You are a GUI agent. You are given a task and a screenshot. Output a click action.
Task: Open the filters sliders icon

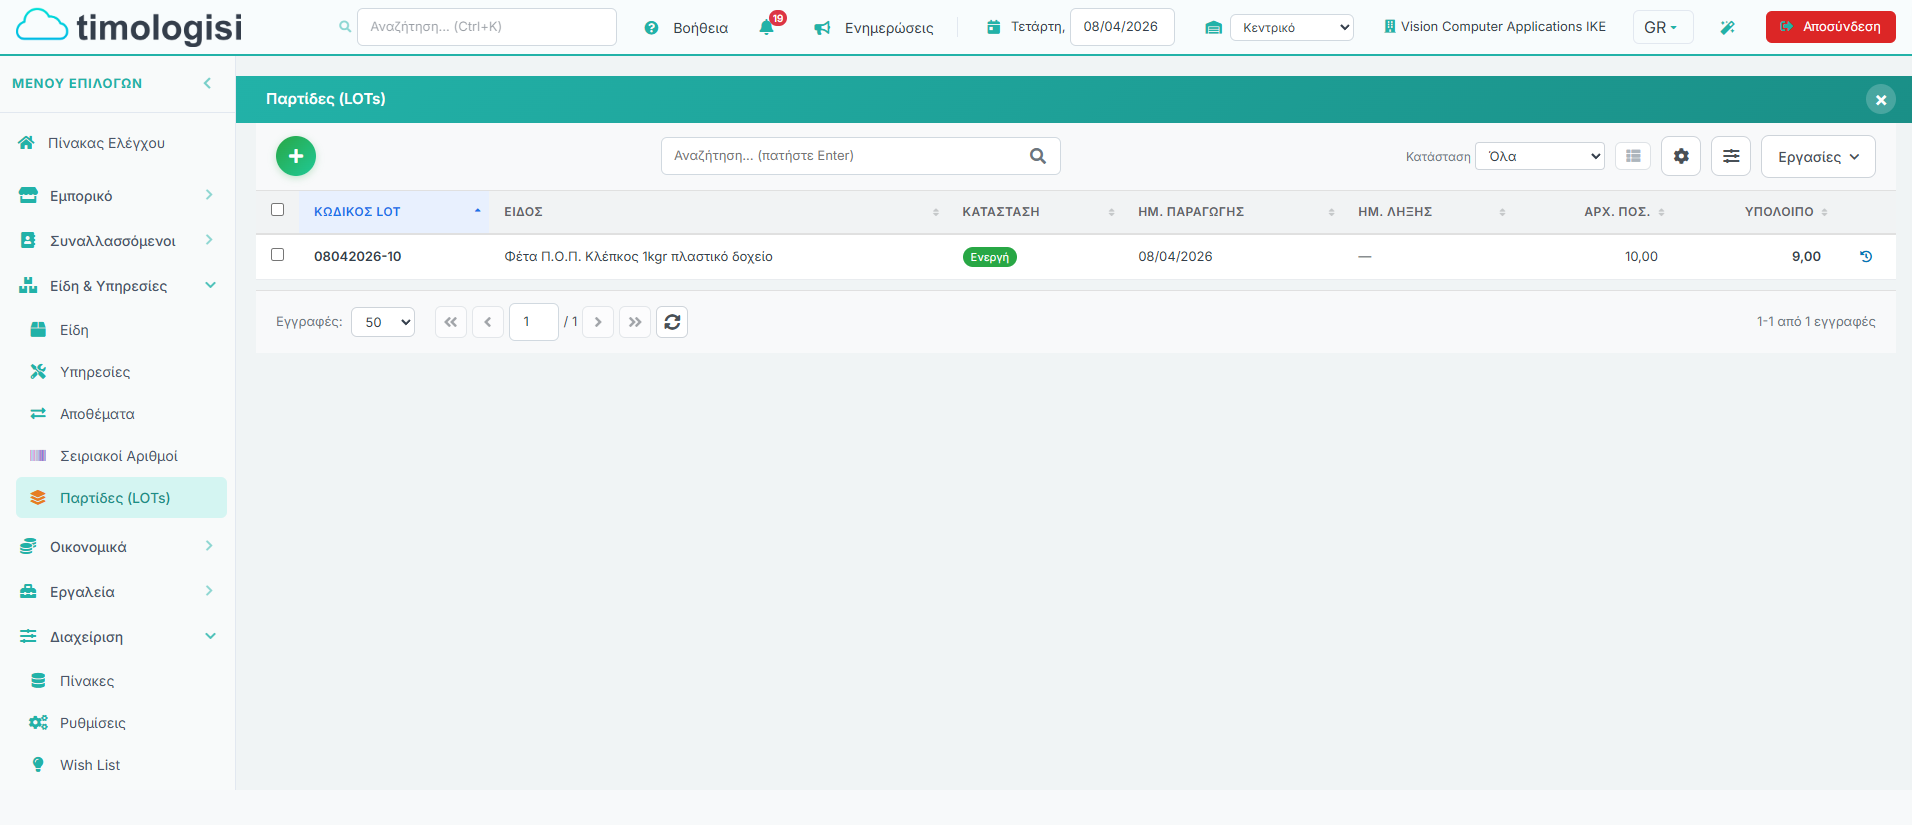tap(1731, 156)
